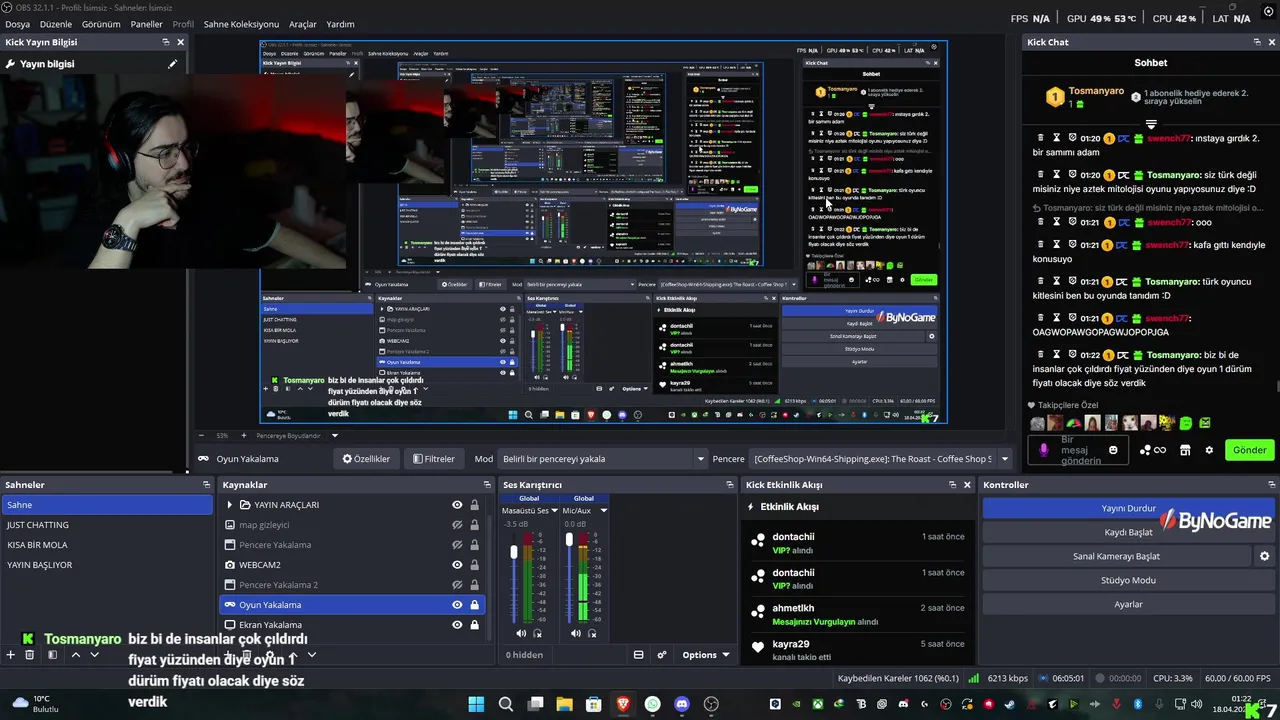Open Brave browser from the taskbar
The image size is (1280, 720).
[624, 704]
